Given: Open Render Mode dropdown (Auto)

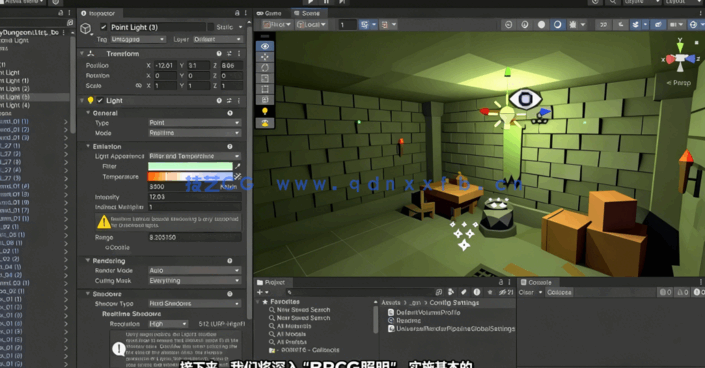Looking at the screenshot, I should click(195, 270).
